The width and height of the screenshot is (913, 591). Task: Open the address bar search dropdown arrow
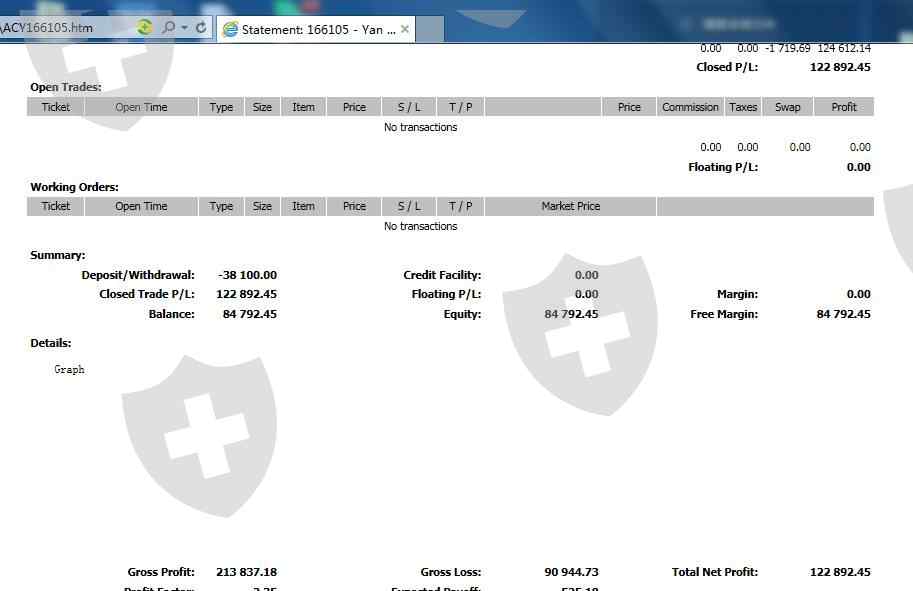pos(184,28)
